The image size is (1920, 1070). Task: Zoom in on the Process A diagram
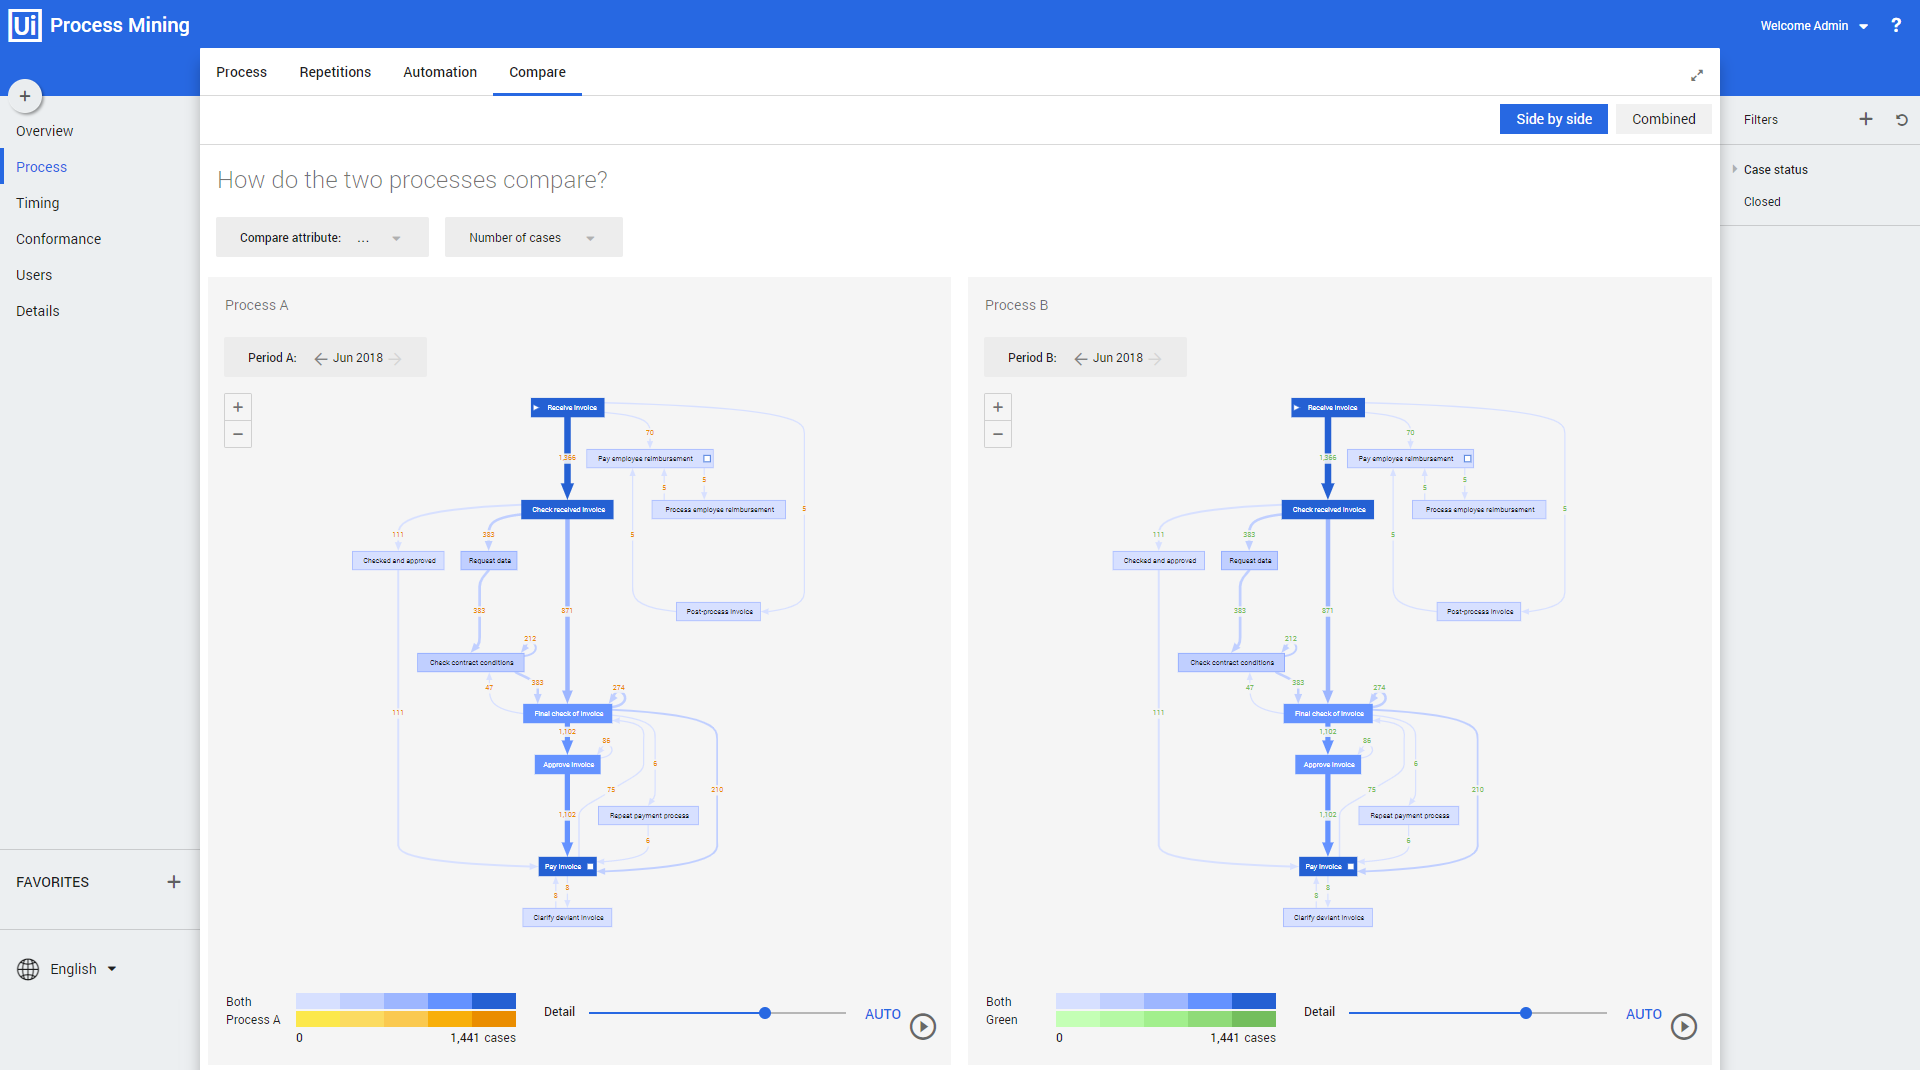coord(237,407)
